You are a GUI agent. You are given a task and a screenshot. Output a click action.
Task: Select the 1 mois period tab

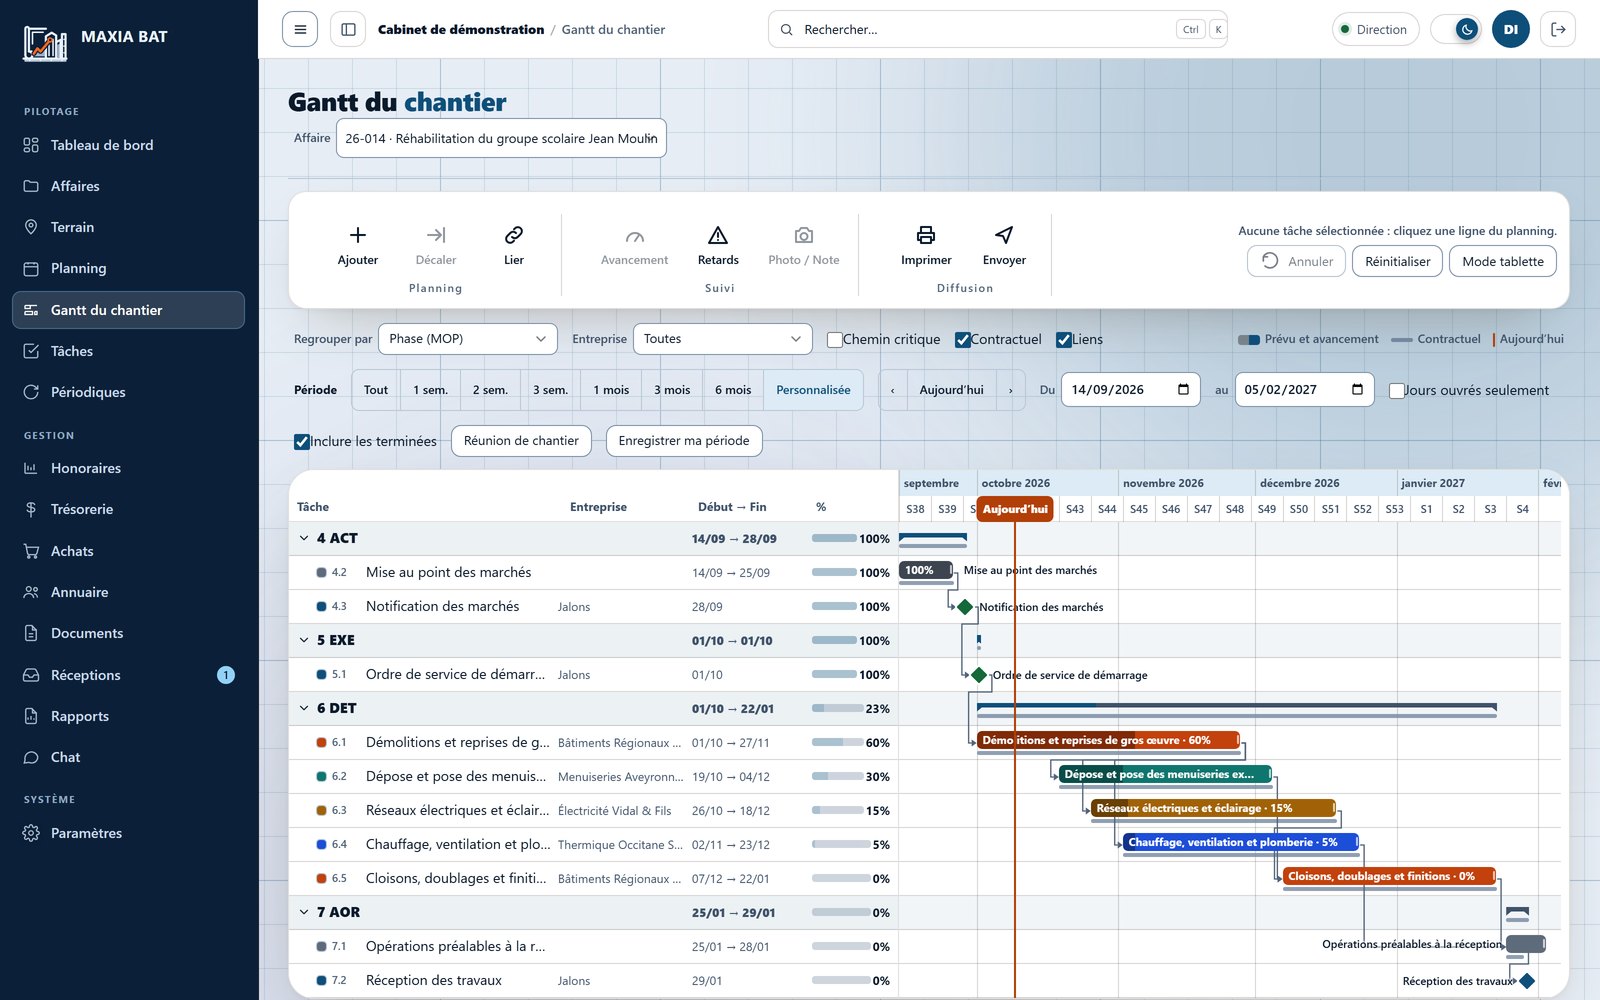point(611,390)
